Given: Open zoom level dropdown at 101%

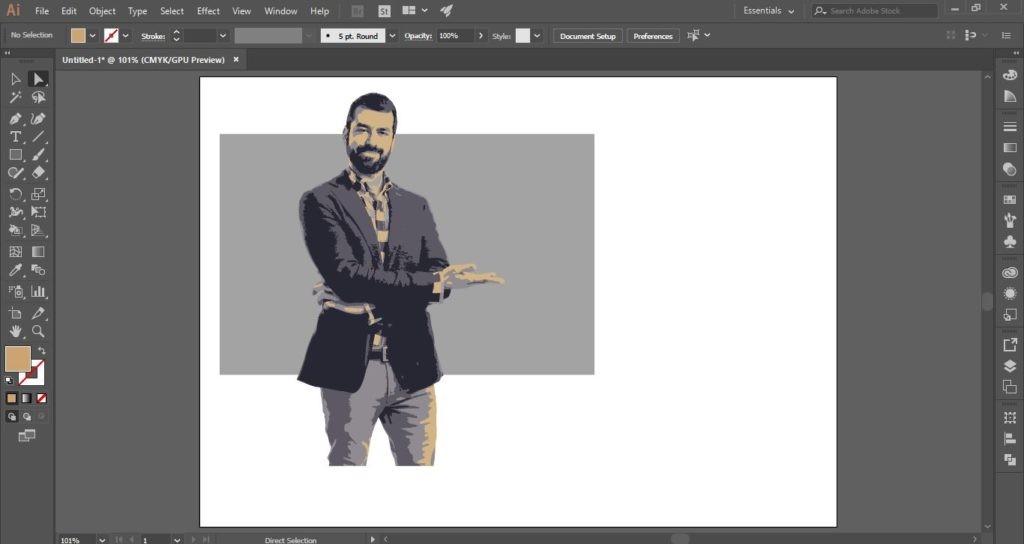Looking at the screenshot, I should (x=102, y=539).
